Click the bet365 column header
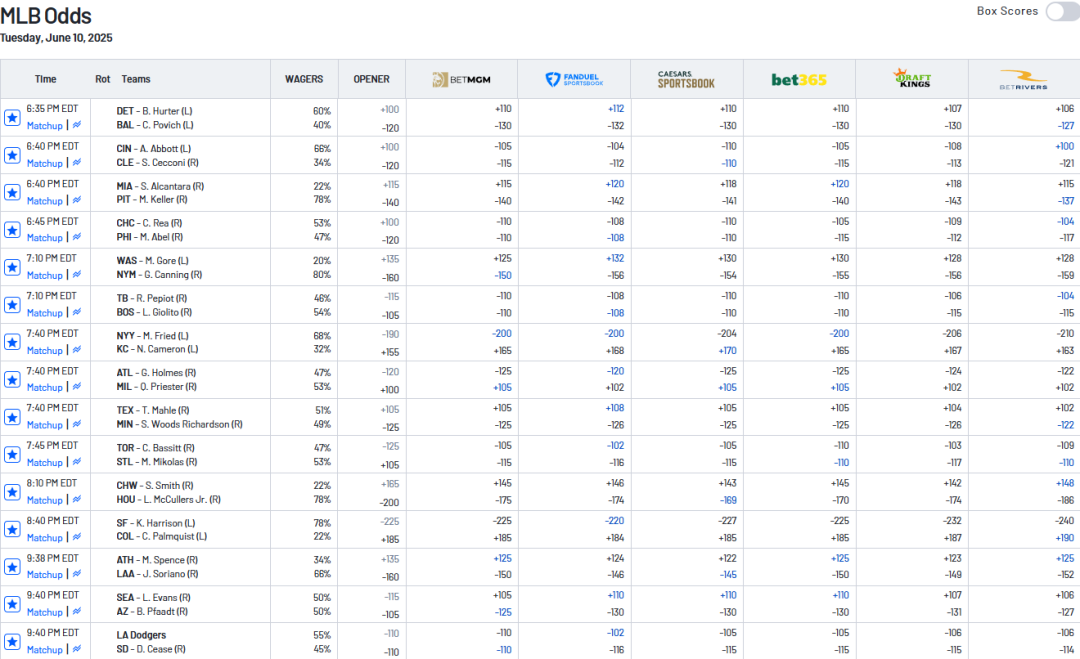1080x659 pixels. pyautogui.click(x=799, y=80)
